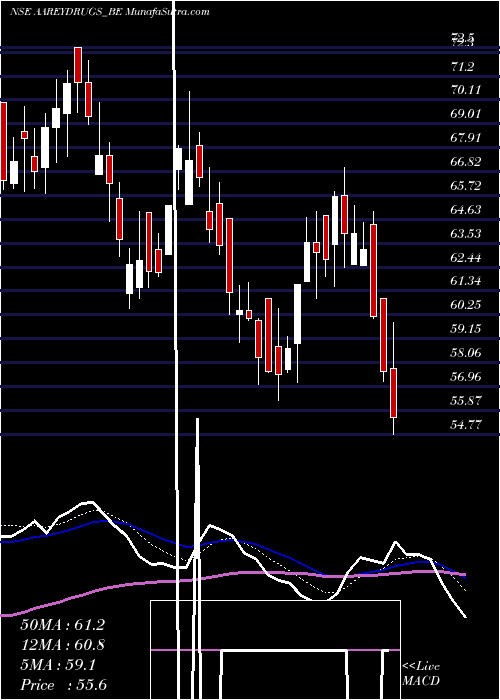The image size is (500, 700).
Task: Click the 67.91 price axis label
Action: pyautogui.click(x=466, y=138)
